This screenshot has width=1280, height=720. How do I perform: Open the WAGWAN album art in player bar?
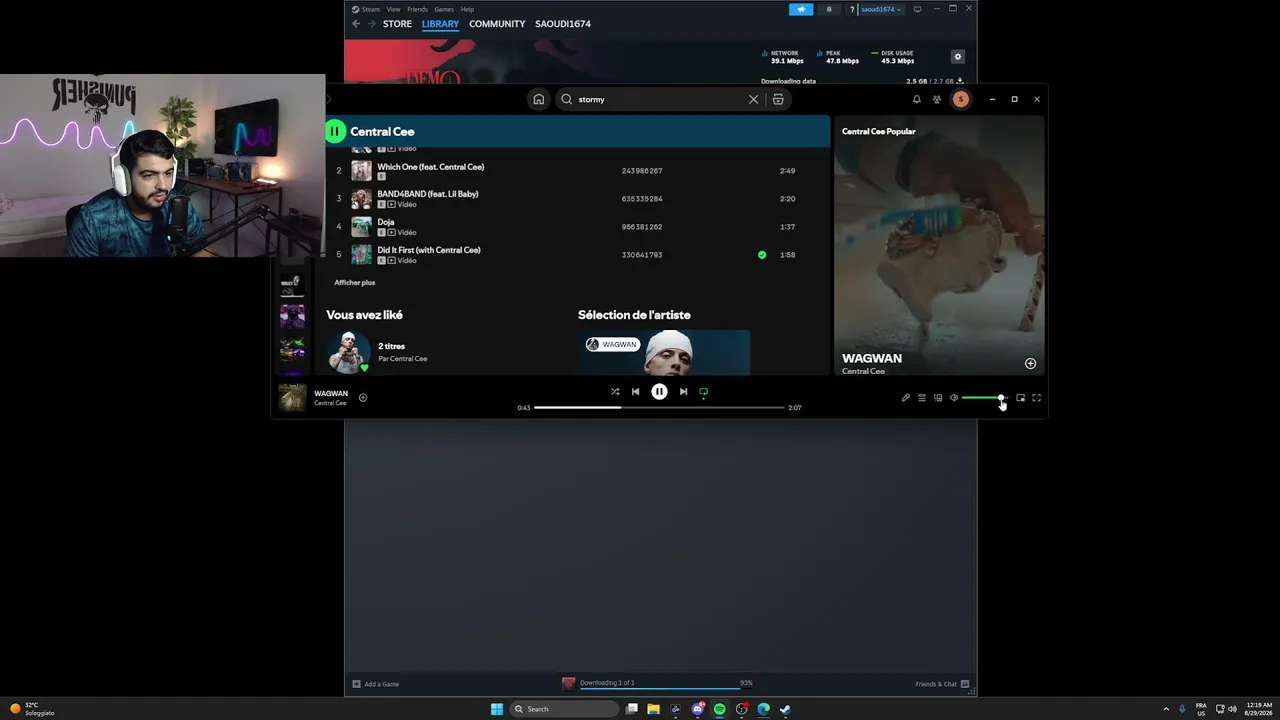(292, 397)
